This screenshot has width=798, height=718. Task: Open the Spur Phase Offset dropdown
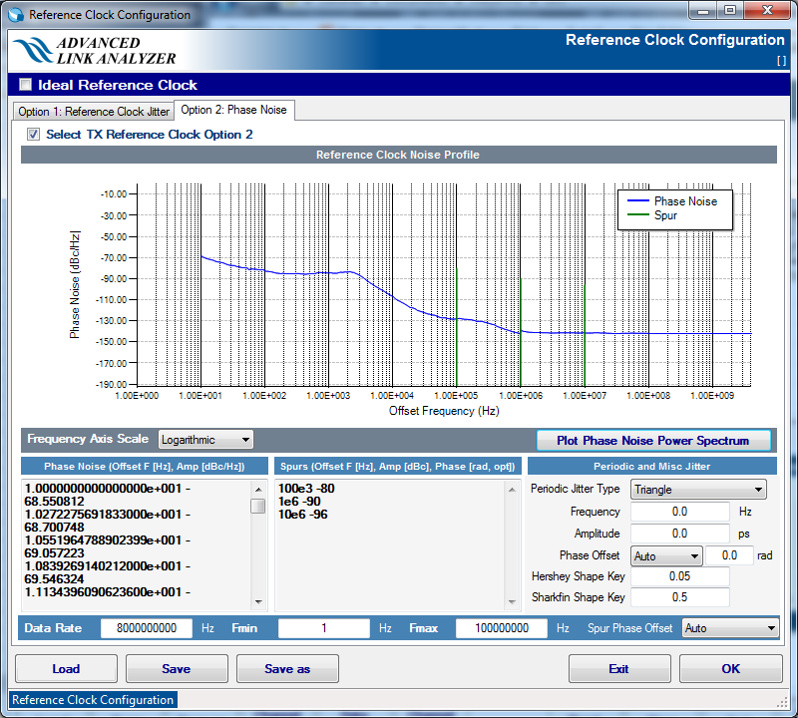(729, 628)
